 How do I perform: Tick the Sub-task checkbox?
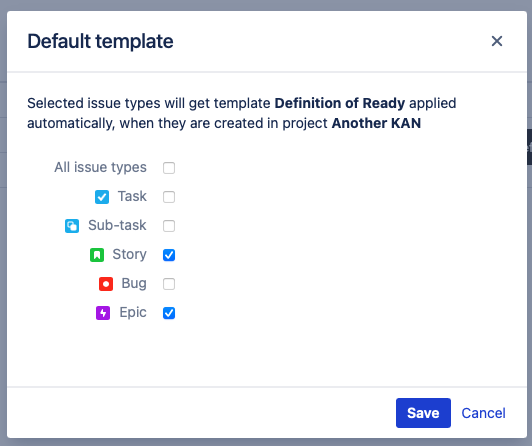pyautogui.click(x=169, y=226)
